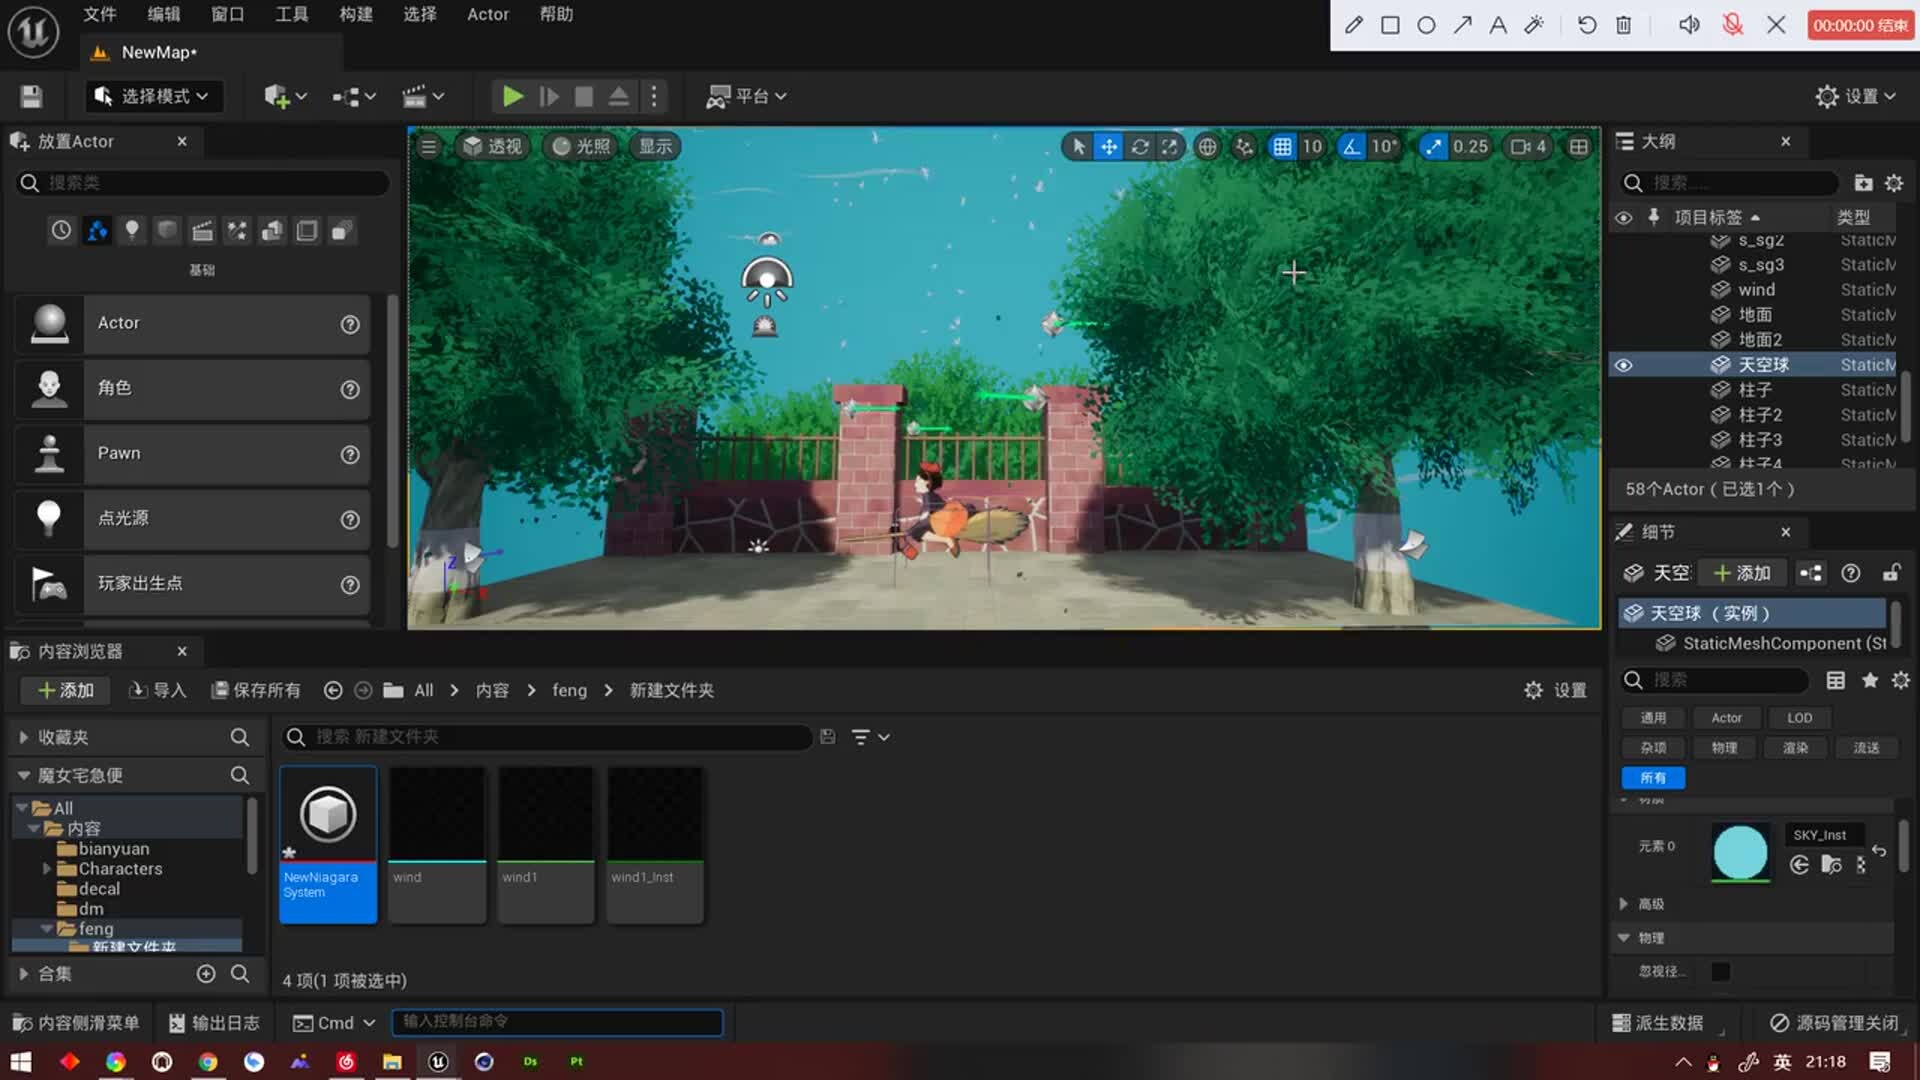Viewport: 1920px width, 1080px height.
Task: Click the lock icon in Details panel
Action: click(1891, 573)
